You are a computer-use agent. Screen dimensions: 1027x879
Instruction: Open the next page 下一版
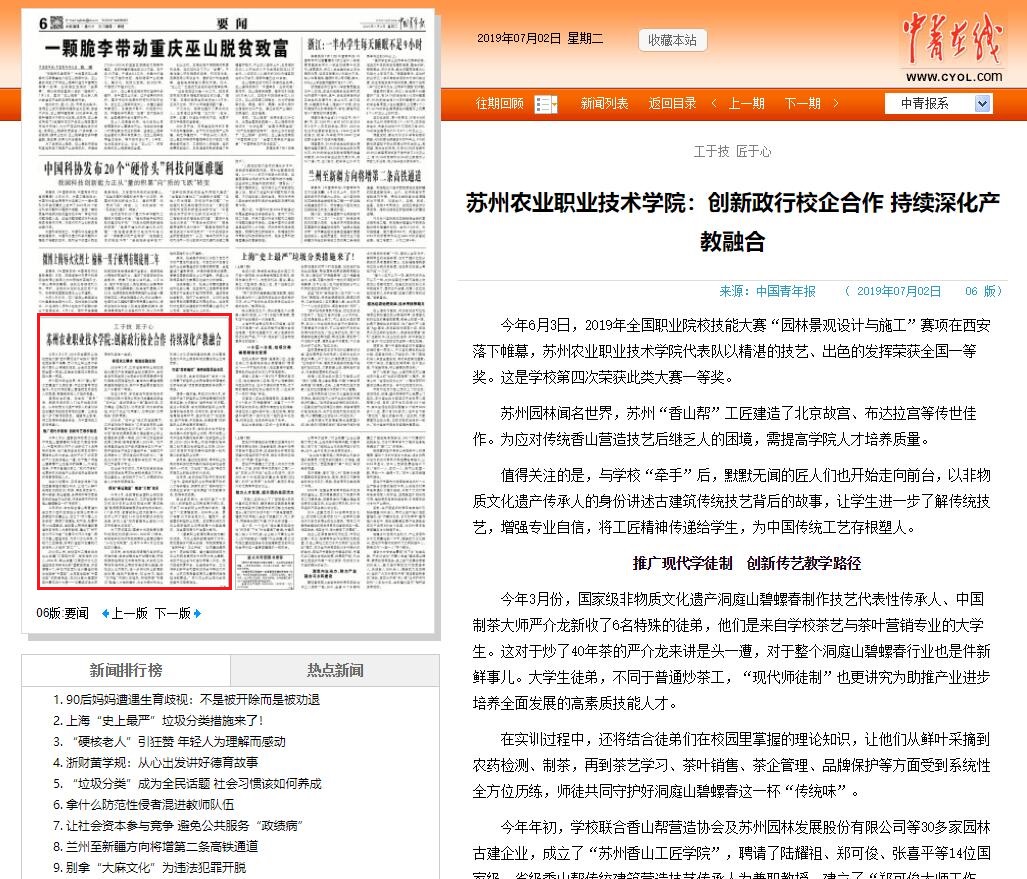(173, 614)
